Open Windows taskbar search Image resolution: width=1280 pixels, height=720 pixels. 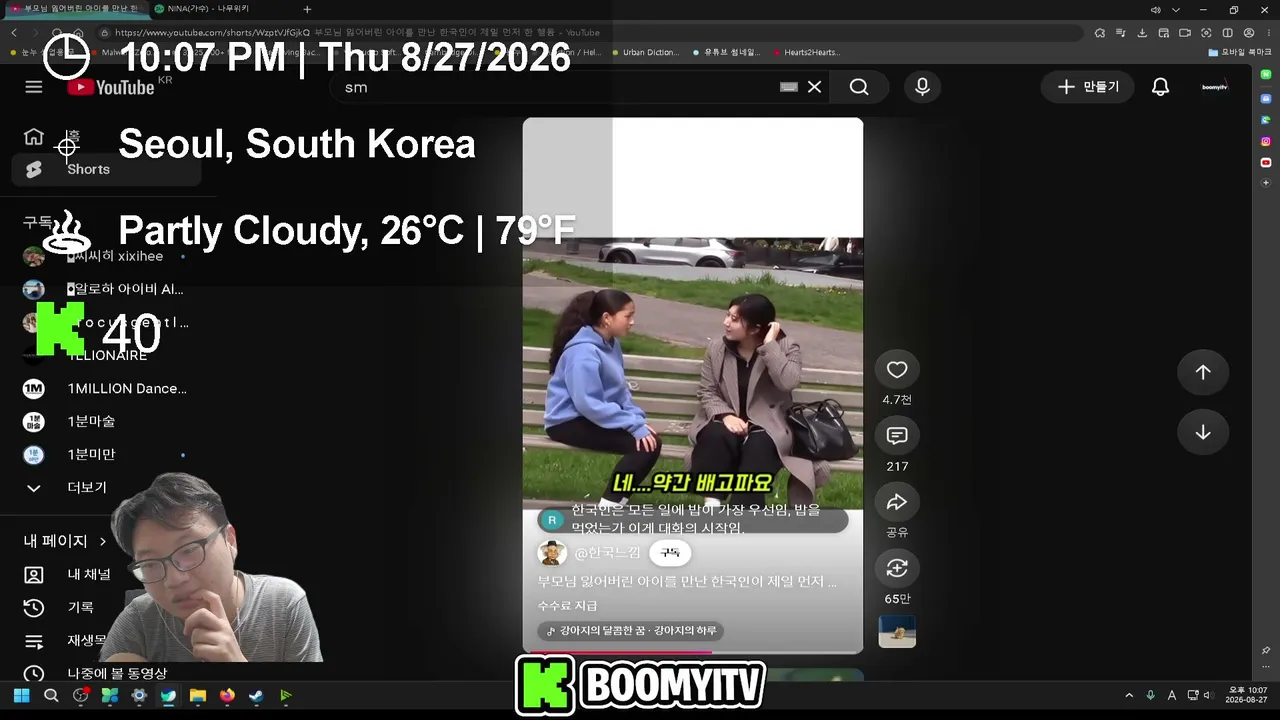click(x=51, y=696)
